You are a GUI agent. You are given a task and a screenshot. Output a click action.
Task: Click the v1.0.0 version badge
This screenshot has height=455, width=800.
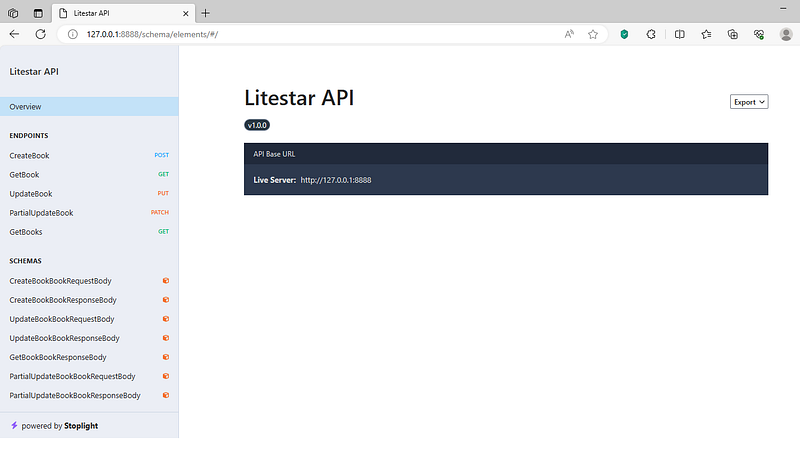257,125
